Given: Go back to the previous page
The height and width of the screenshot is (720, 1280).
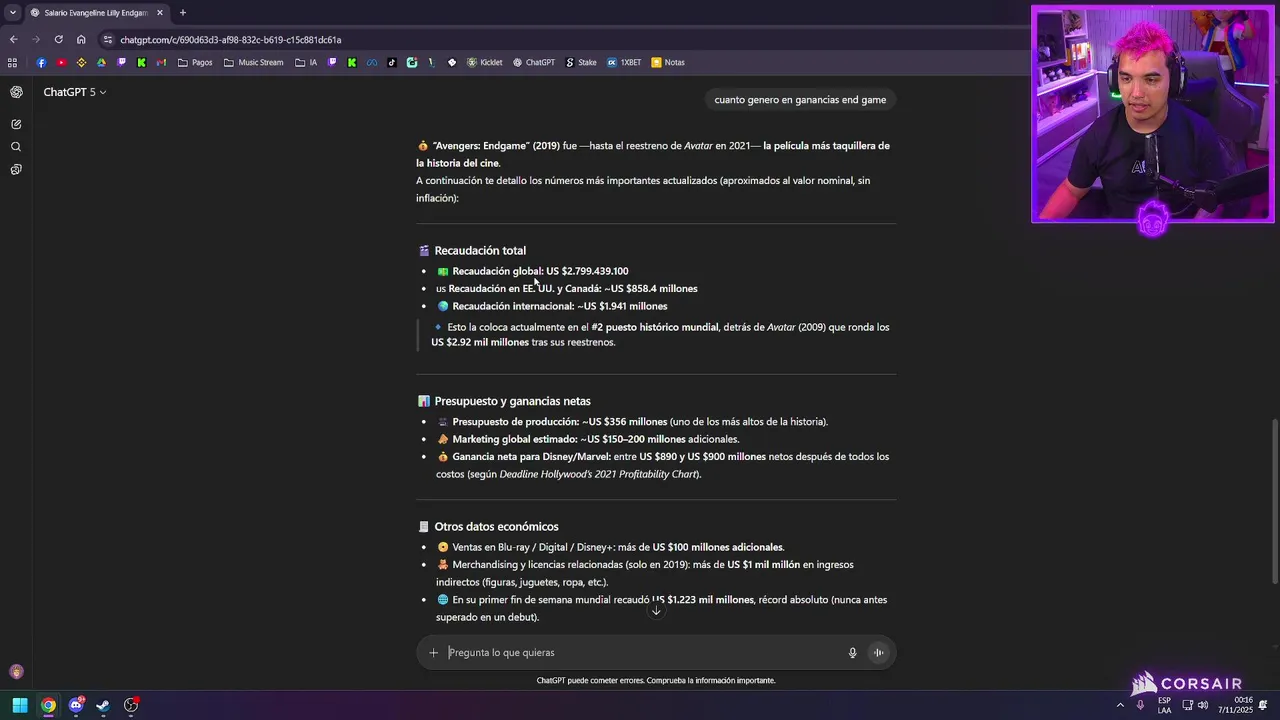Looking at the screenshot, I should [x=13, y=40].
